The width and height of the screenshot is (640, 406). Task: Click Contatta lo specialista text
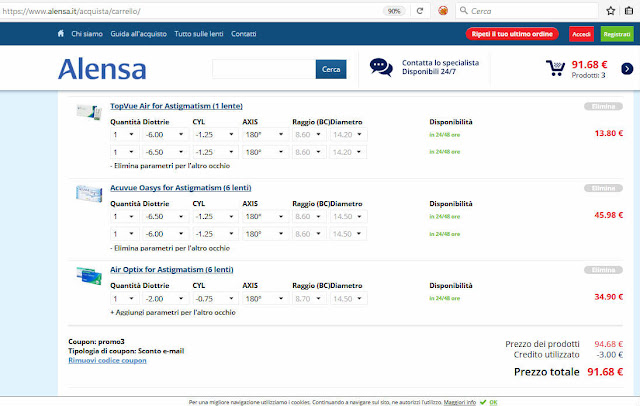point(440,63)
